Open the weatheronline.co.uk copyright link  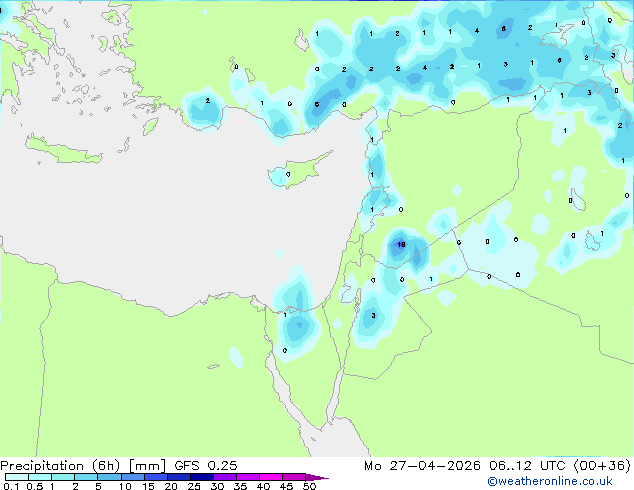549,481
